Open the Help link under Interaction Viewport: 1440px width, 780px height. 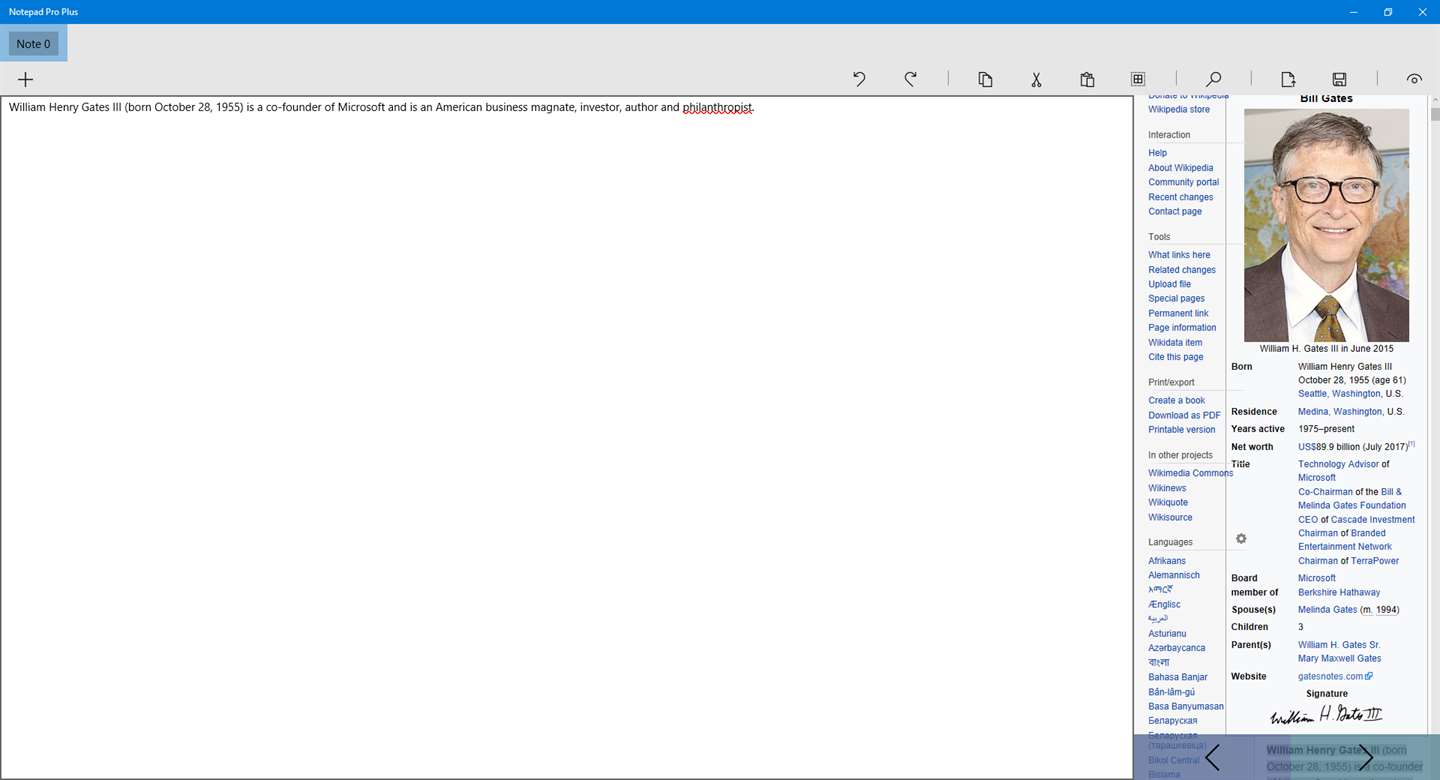coord(1157,153)
